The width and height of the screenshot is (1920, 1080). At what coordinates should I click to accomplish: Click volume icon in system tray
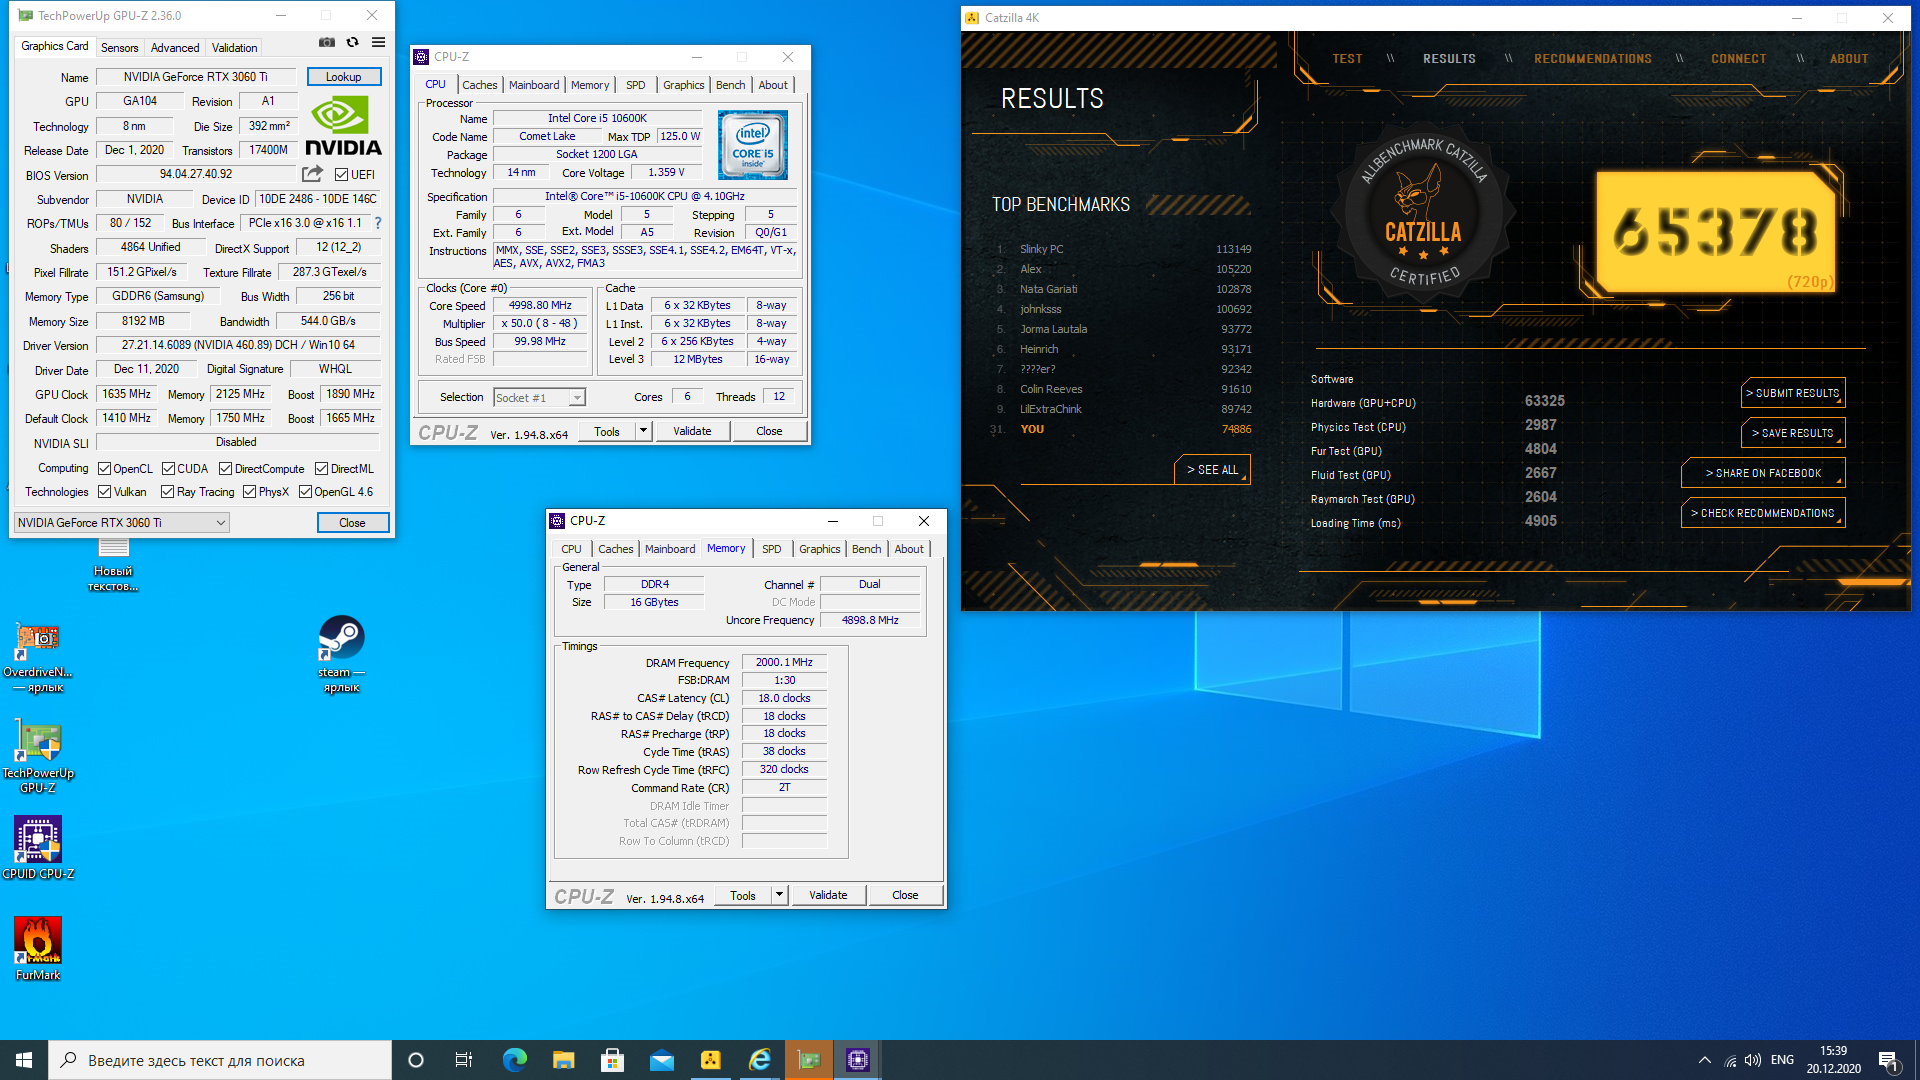[1753, 1060]
